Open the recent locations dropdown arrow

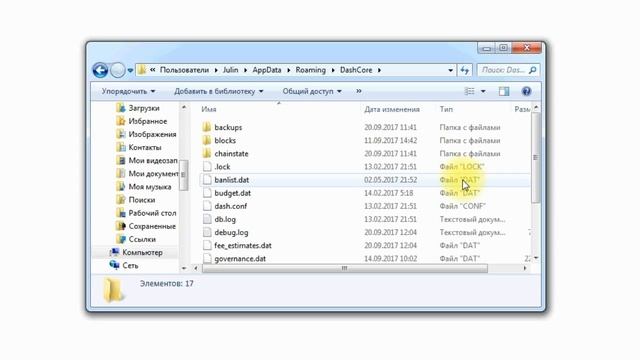tap(130, 71)
